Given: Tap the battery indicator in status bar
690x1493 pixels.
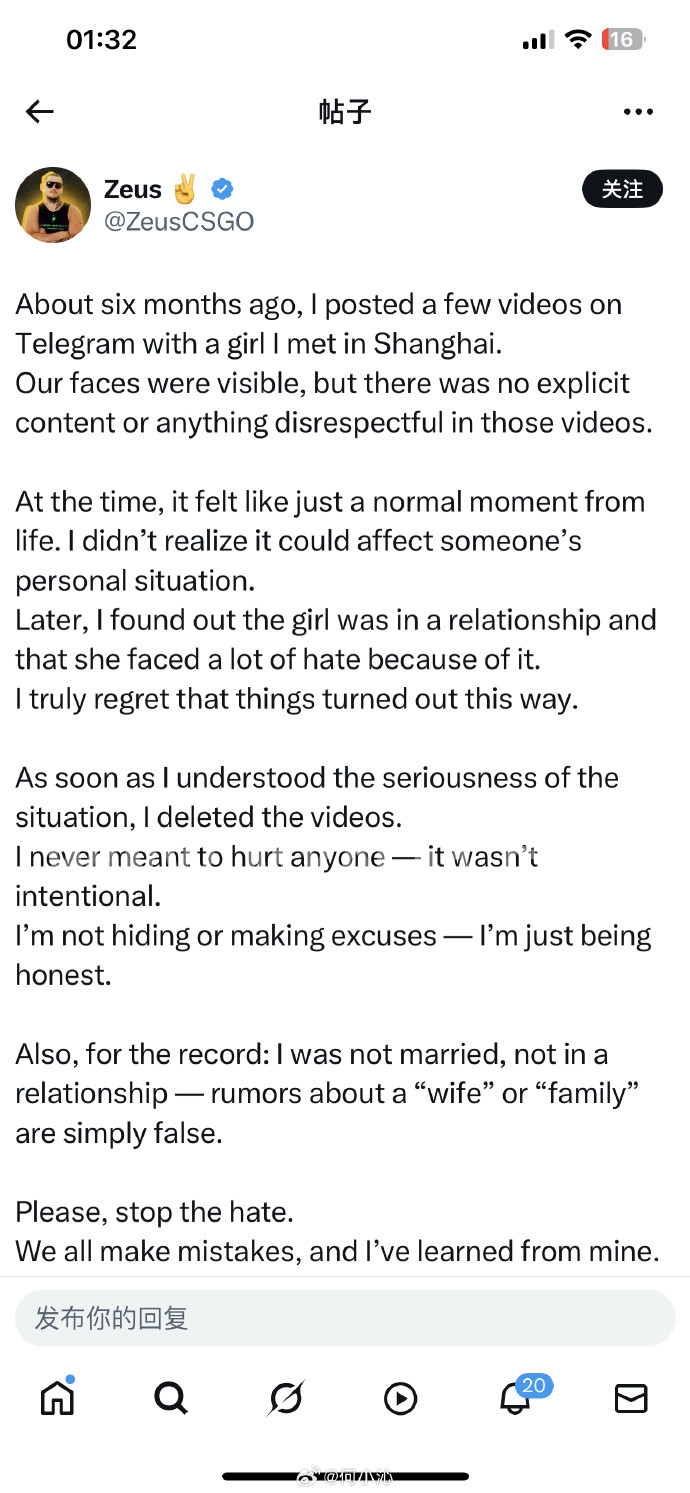Looking at the screenshot, I should [622, 40].
